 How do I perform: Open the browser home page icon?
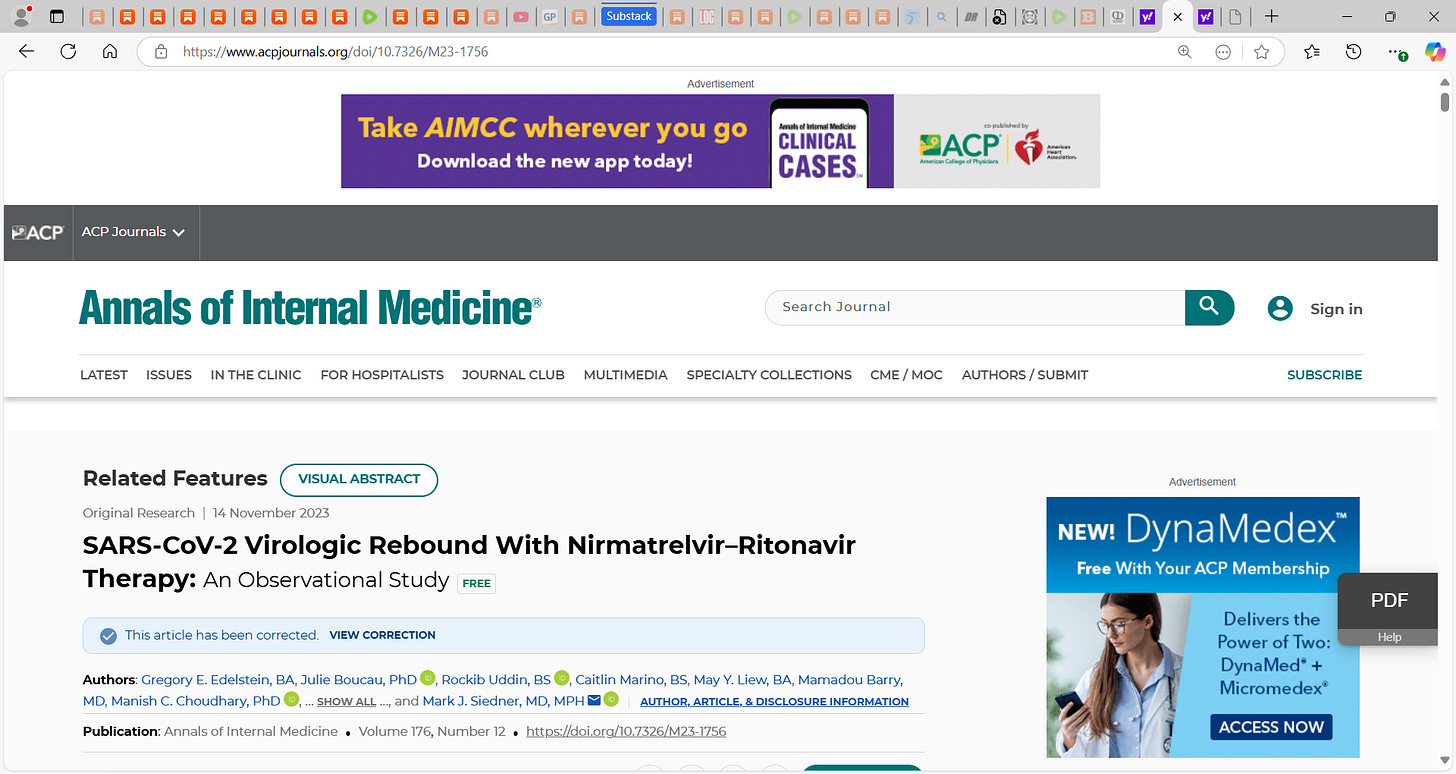coord(110,52)
